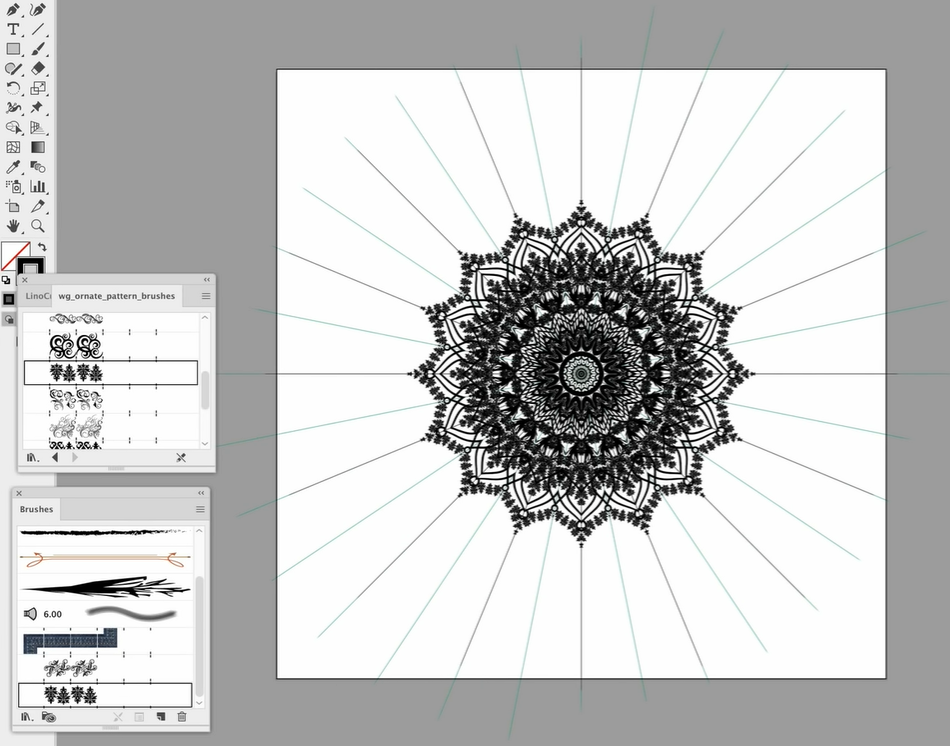Select the Type tool
Image resolution: width=950 pixels, height=746 pixels.
point(14,29)
